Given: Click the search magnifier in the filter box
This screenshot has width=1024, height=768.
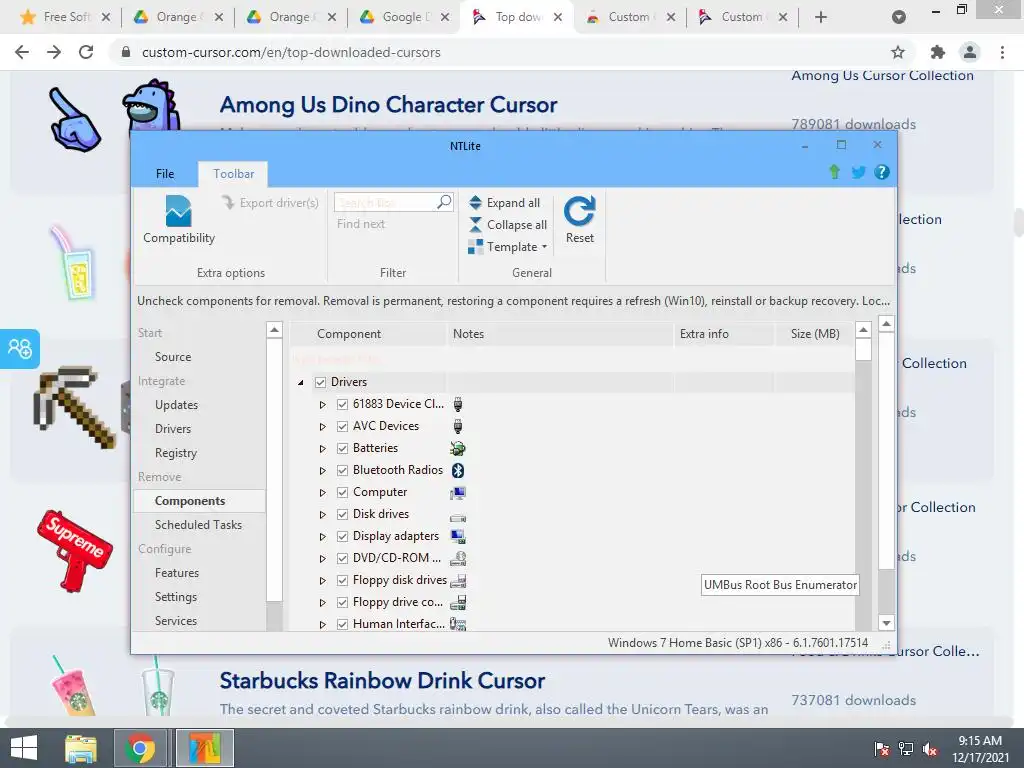Looking at the screenshot, I should point(444,202).
